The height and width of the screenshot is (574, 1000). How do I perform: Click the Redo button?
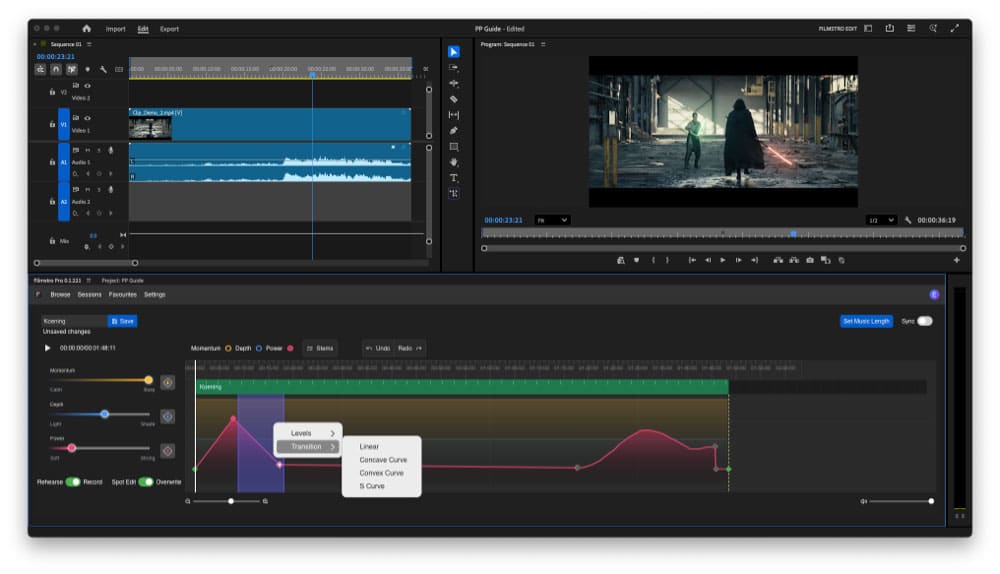tap(410, 348)
